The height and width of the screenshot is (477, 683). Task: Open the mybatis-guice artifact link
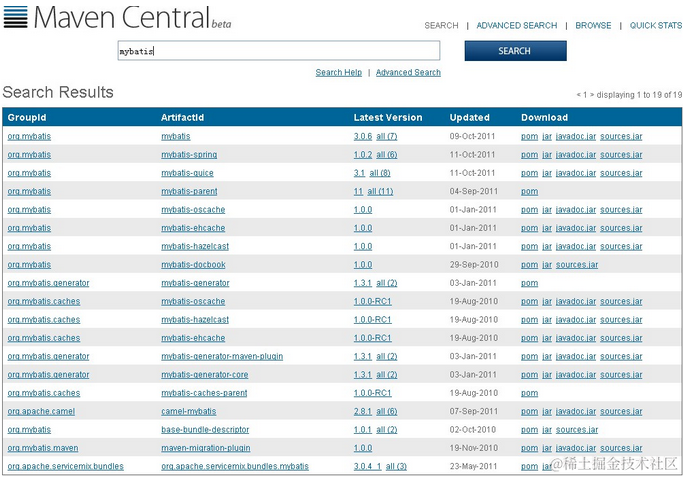pos(187,173)
